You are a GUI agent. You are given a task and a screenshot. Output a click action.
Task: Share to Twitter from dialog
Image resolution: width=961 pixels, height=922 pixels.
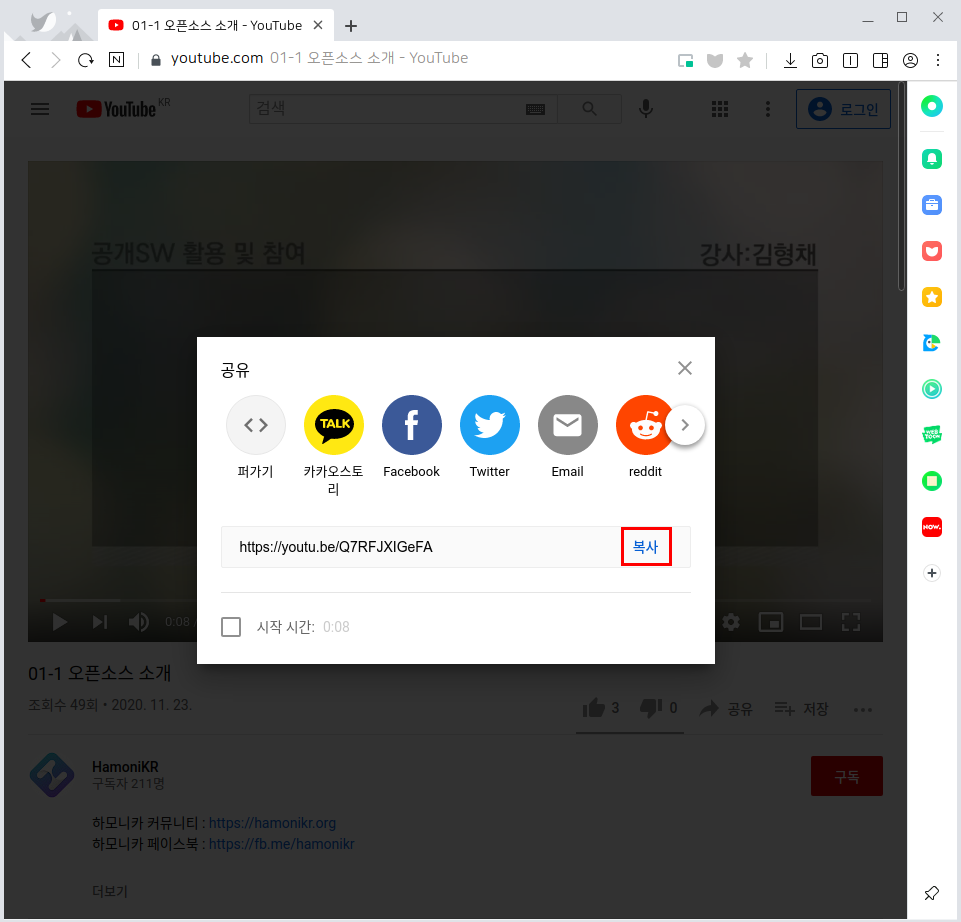click(x=489, y=425)
